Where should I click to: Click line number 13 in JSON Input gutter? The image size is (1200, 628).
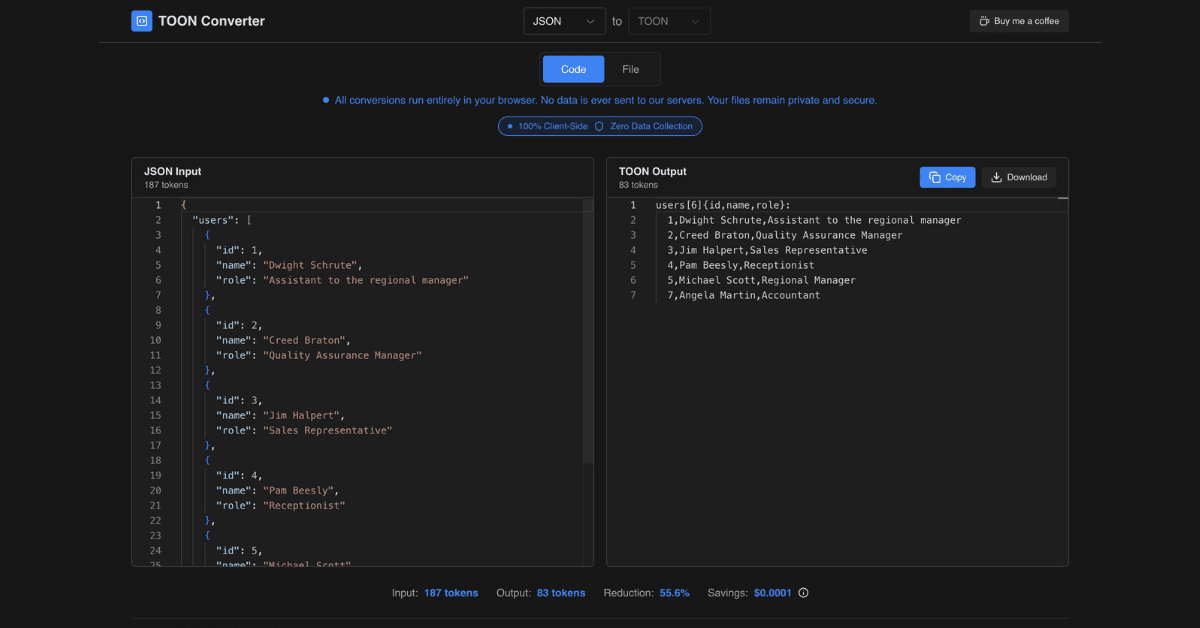155,385
